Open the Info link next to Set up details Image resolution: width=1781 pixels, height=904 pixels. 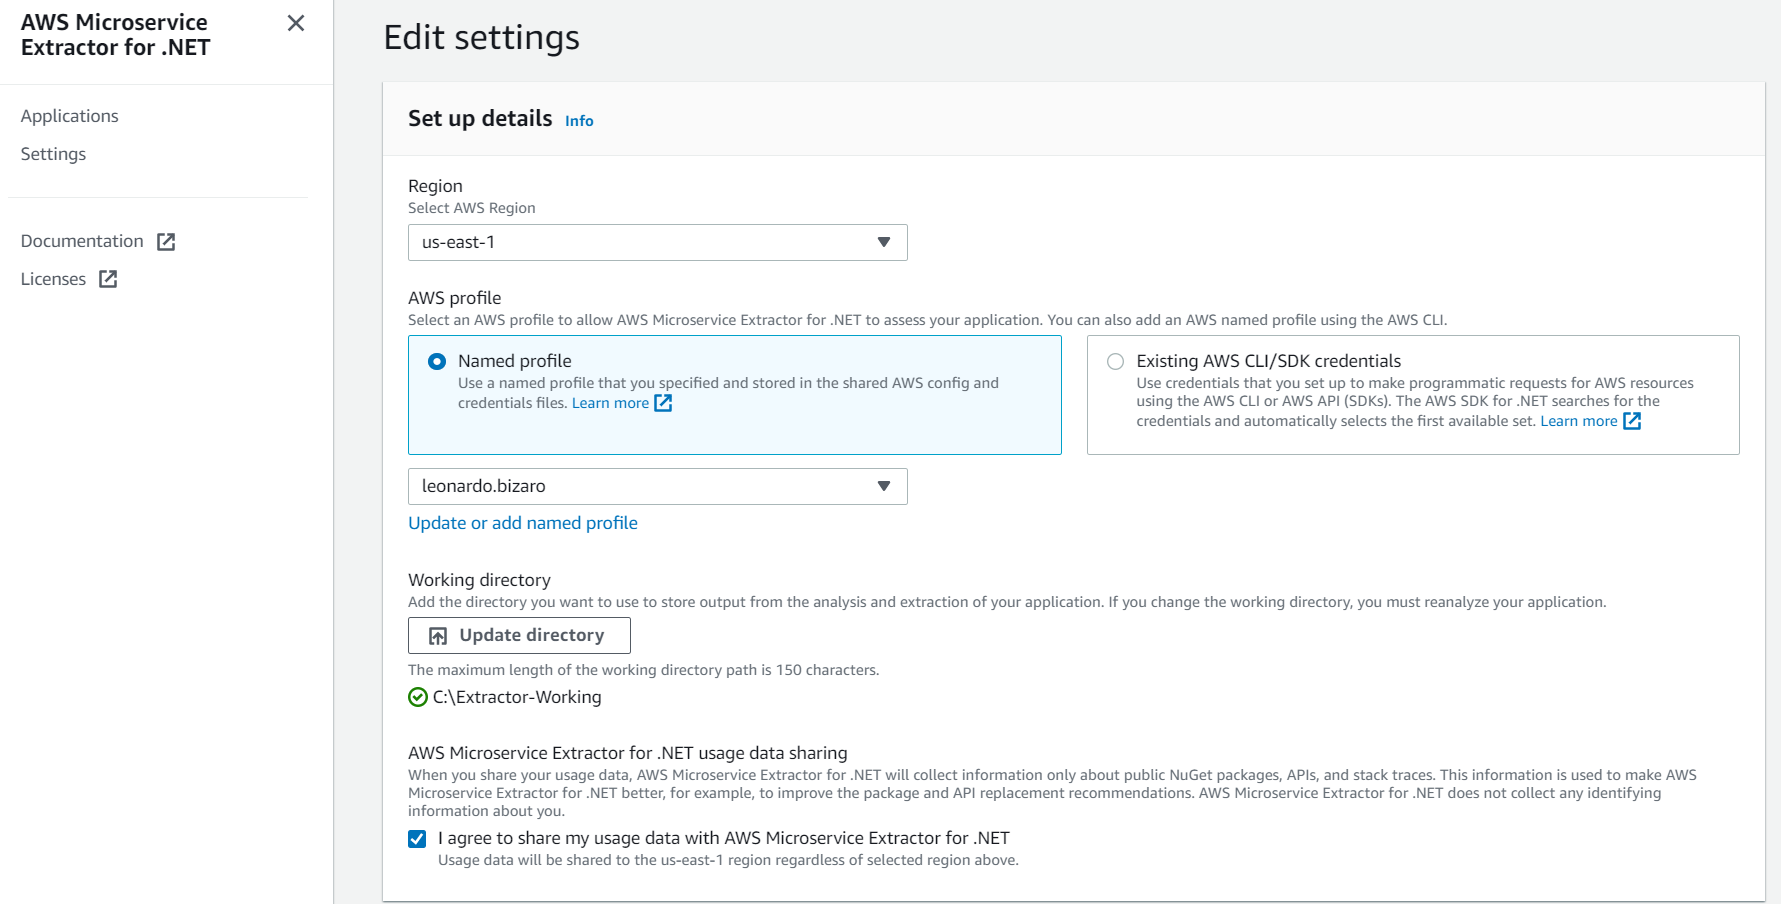tap(579, 121)
